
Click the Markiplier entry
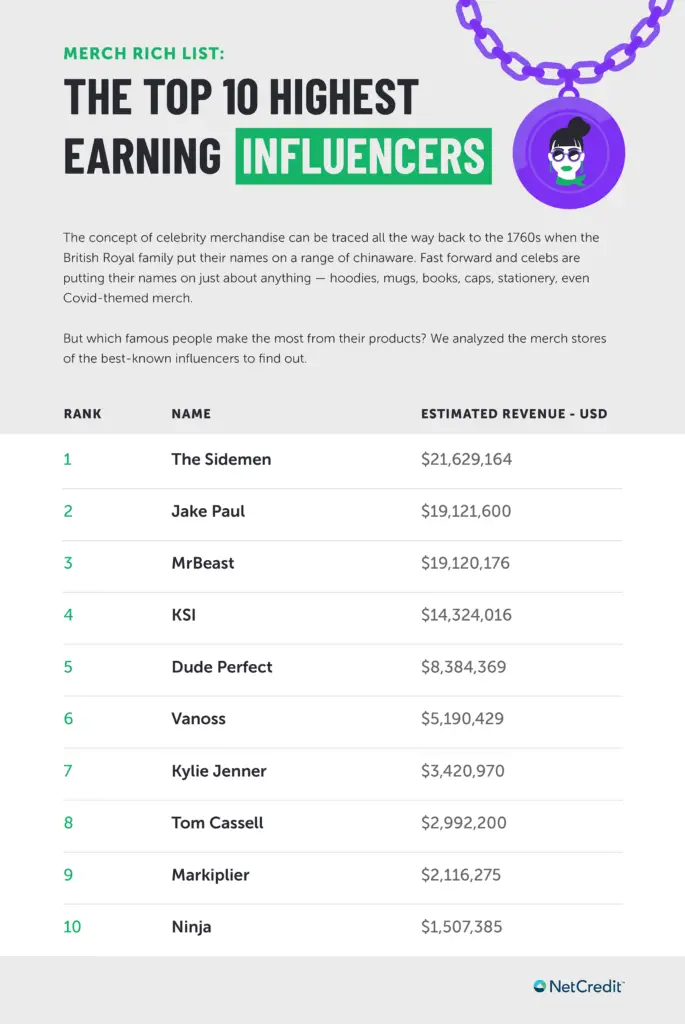point(210,875)
